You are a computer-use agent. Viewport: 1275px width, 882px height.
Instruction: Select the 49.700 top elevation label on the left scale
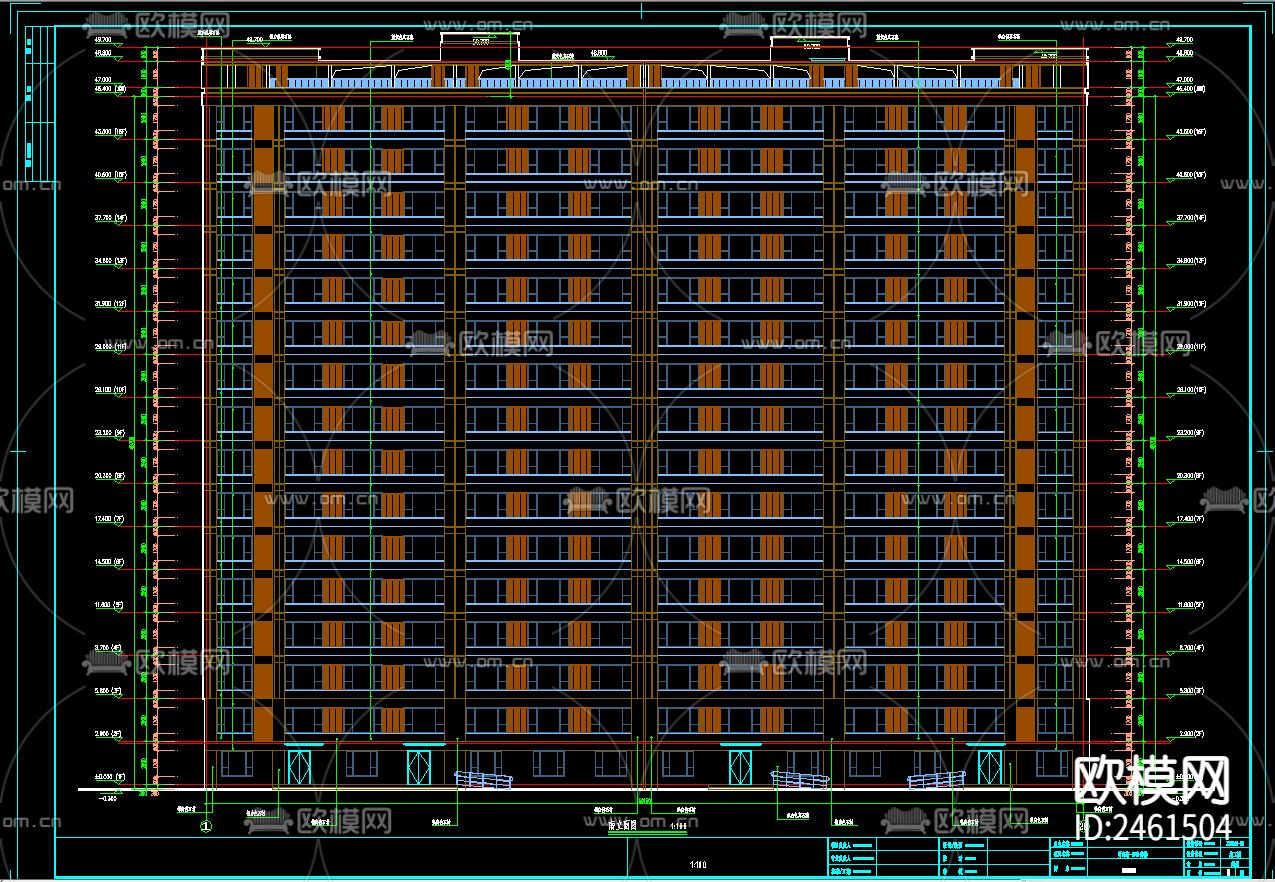click(103, 40)
